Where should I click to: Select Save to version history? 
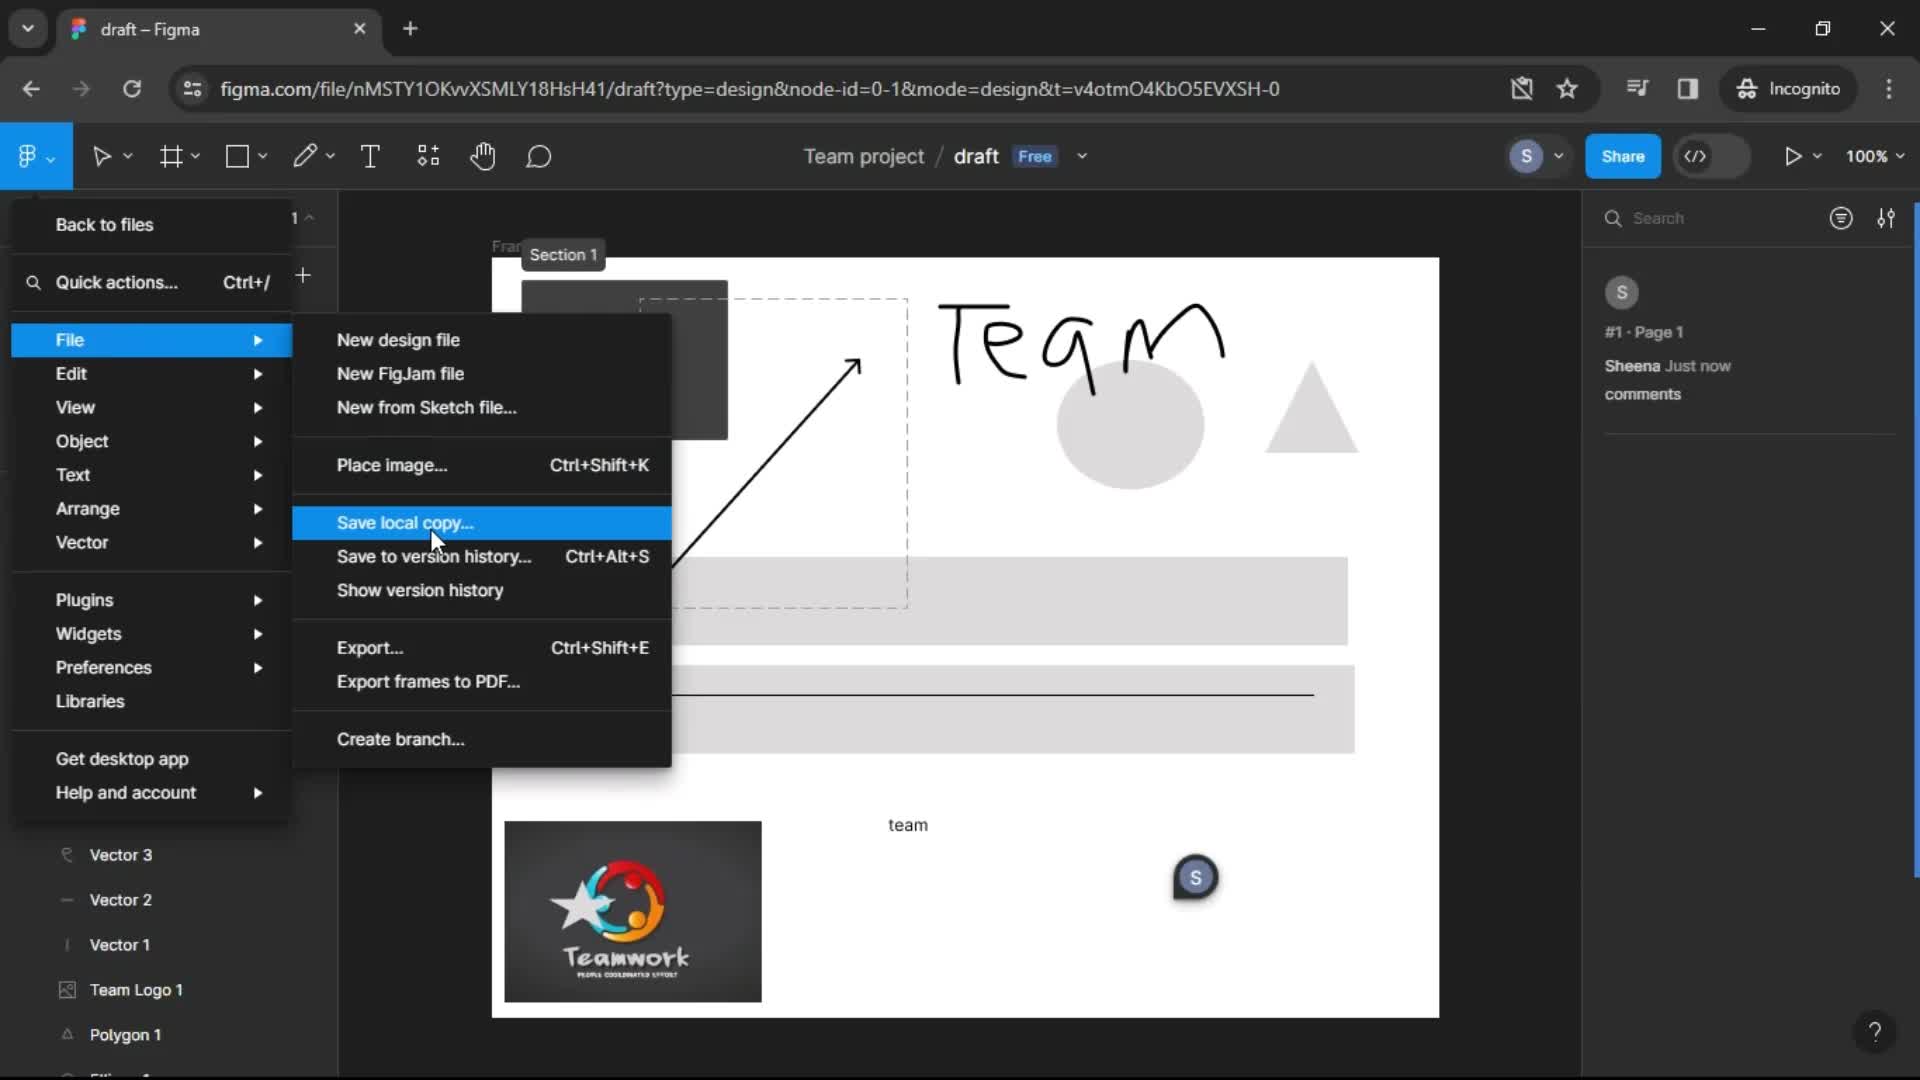(x=481, y=556)
